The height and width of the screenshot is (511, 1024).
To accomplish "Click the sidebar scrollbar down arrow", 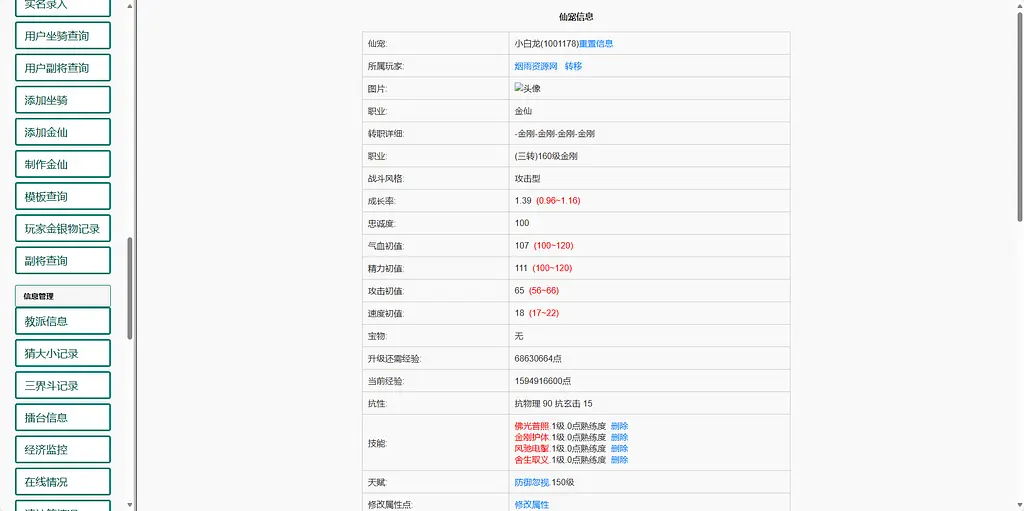I will pyautogui.click(x=130, y=504).
